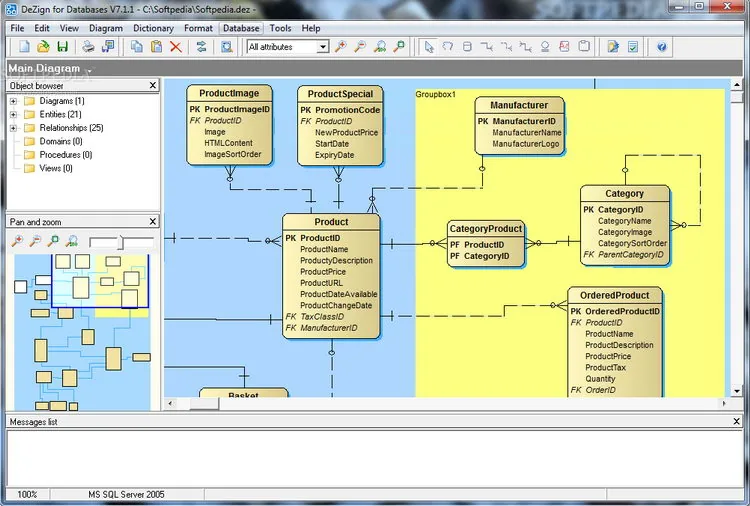Select Views (0) in Object browser
The width and height of the screenshot is (750, 506).
[56, 168]
